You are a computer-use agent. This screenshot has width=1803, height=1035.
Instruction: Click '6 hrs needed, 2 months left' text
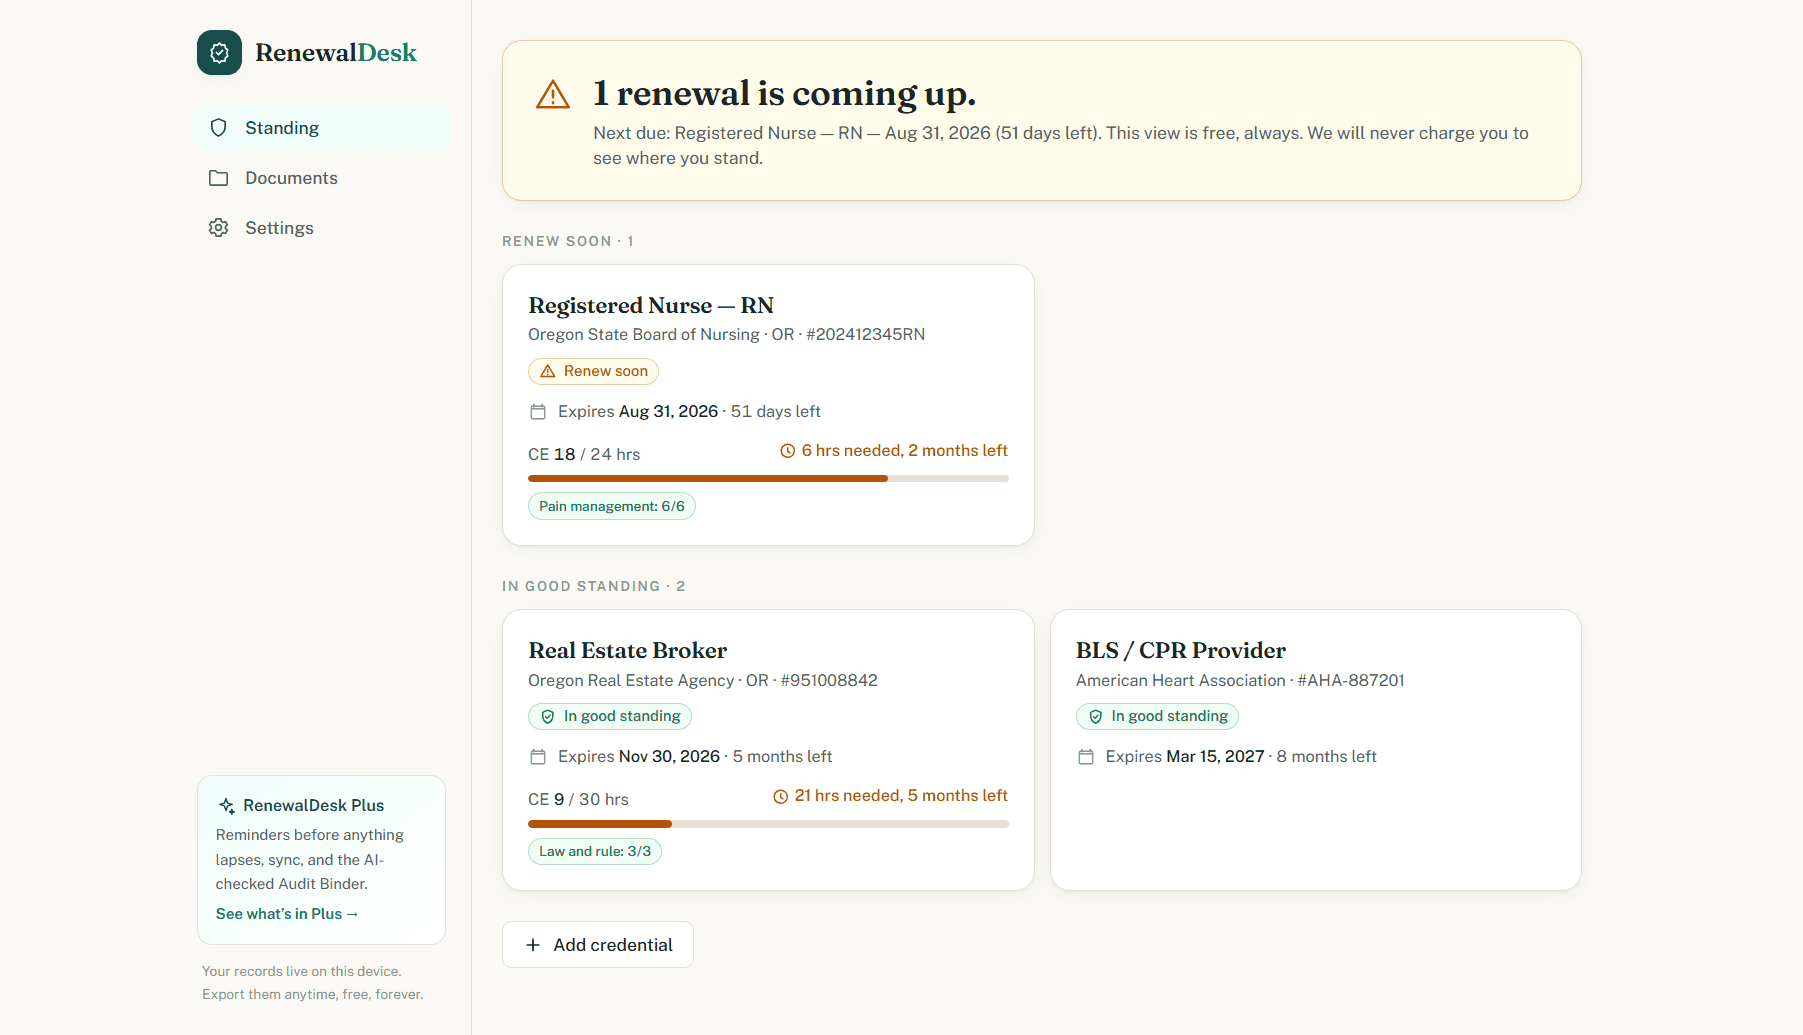pyautogui.click(x=904, y=451)
